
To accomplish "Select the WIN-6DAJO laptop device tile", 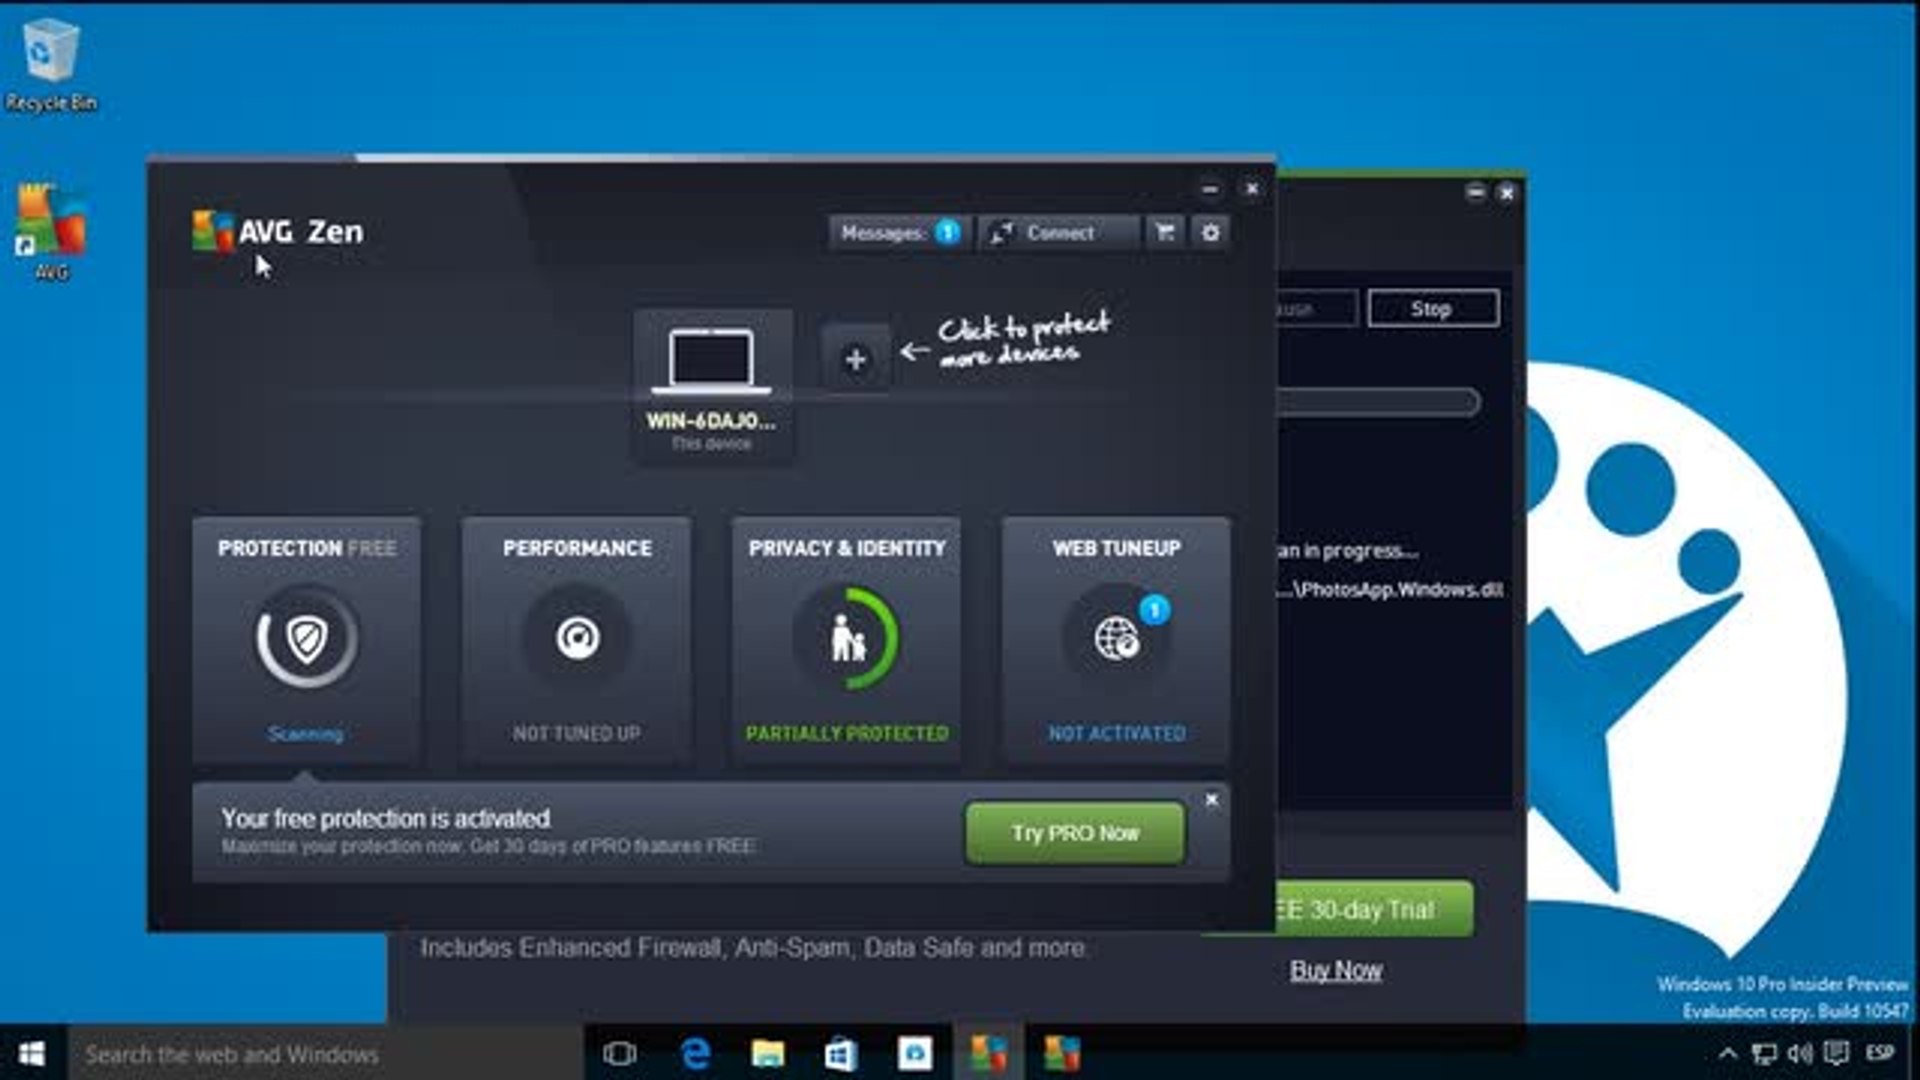I will pyautogui.click(x=712, y=385).
